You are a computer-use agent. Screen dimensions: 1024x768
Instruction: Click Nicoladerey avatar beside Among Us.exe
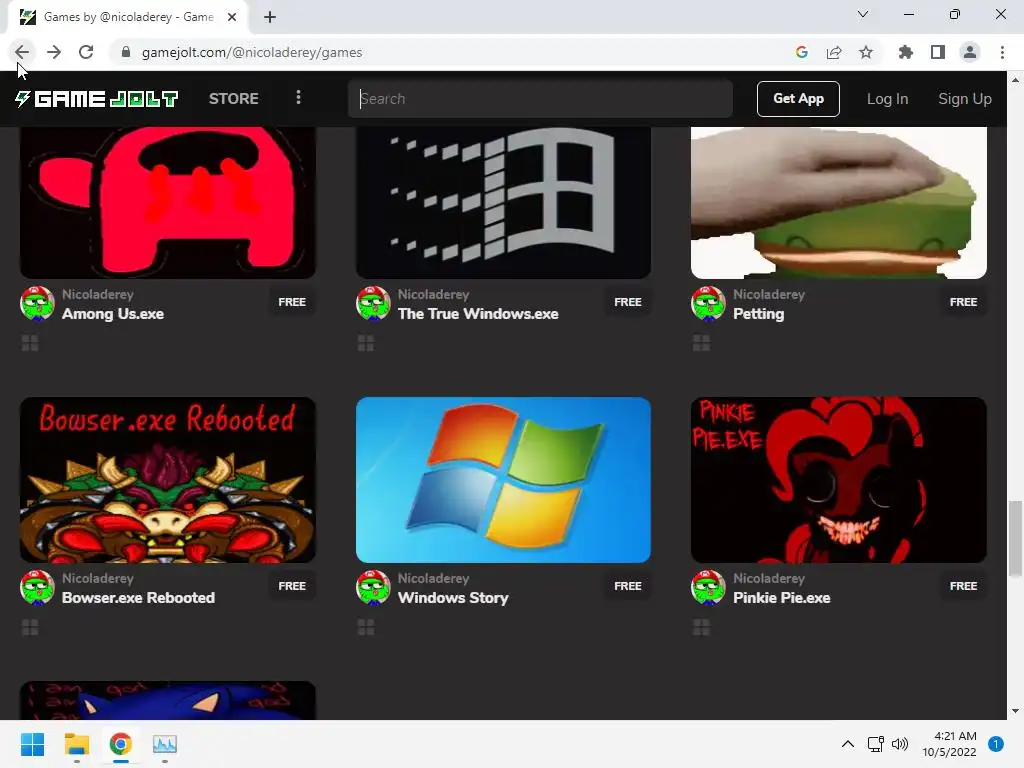click(37, 303)
